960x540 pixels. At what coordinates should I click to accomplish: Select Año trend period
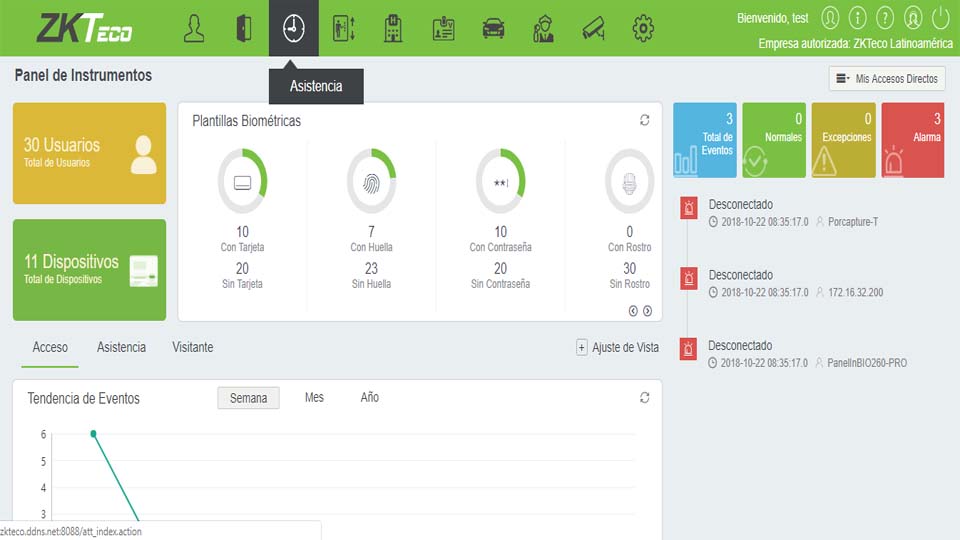click(369, 397)
